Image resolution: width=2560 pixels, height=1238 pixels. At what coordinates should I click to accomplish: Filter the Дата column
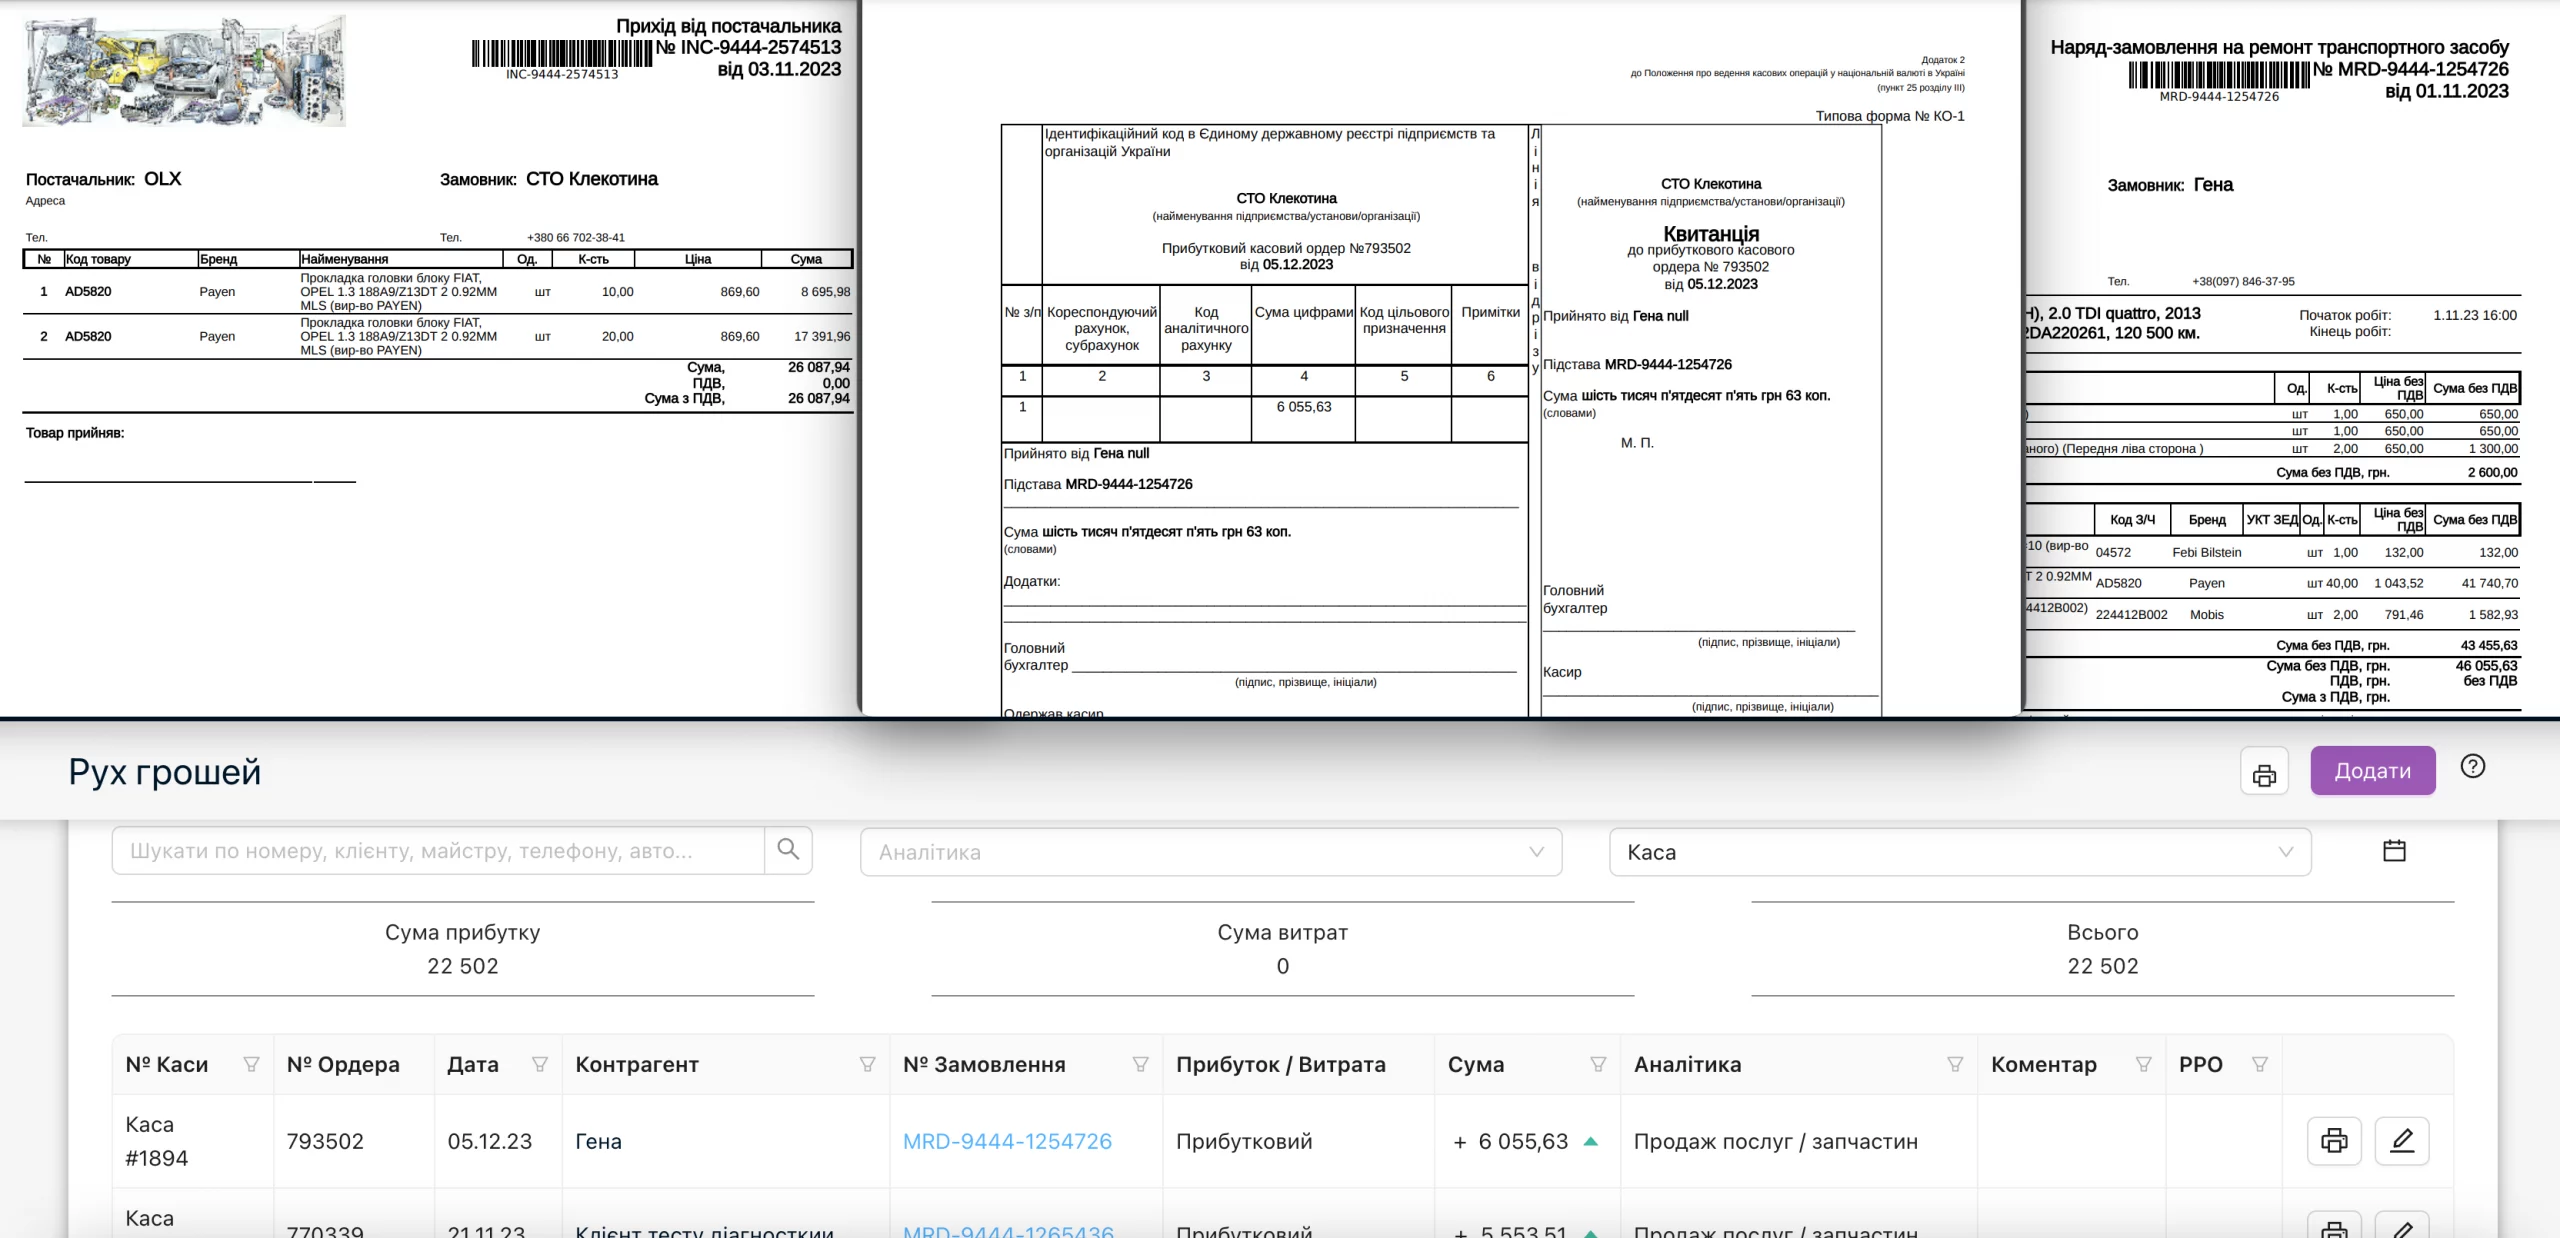[540, 1065]
